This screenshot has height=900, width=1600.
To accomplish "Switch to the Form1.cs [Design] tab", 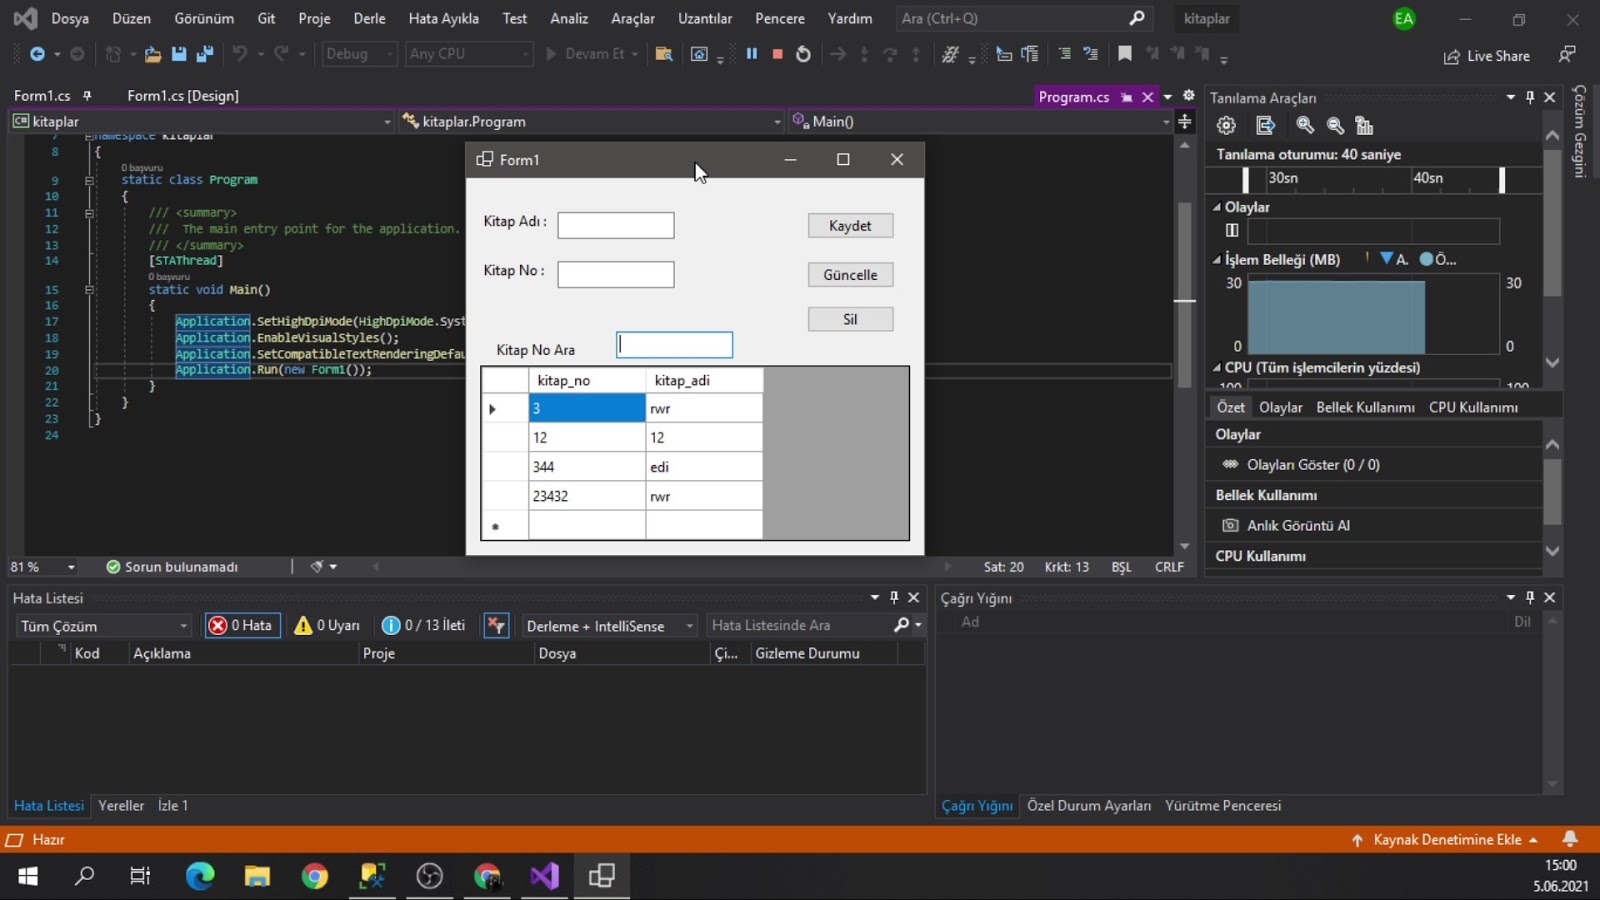I will click(x=181, y=96).
